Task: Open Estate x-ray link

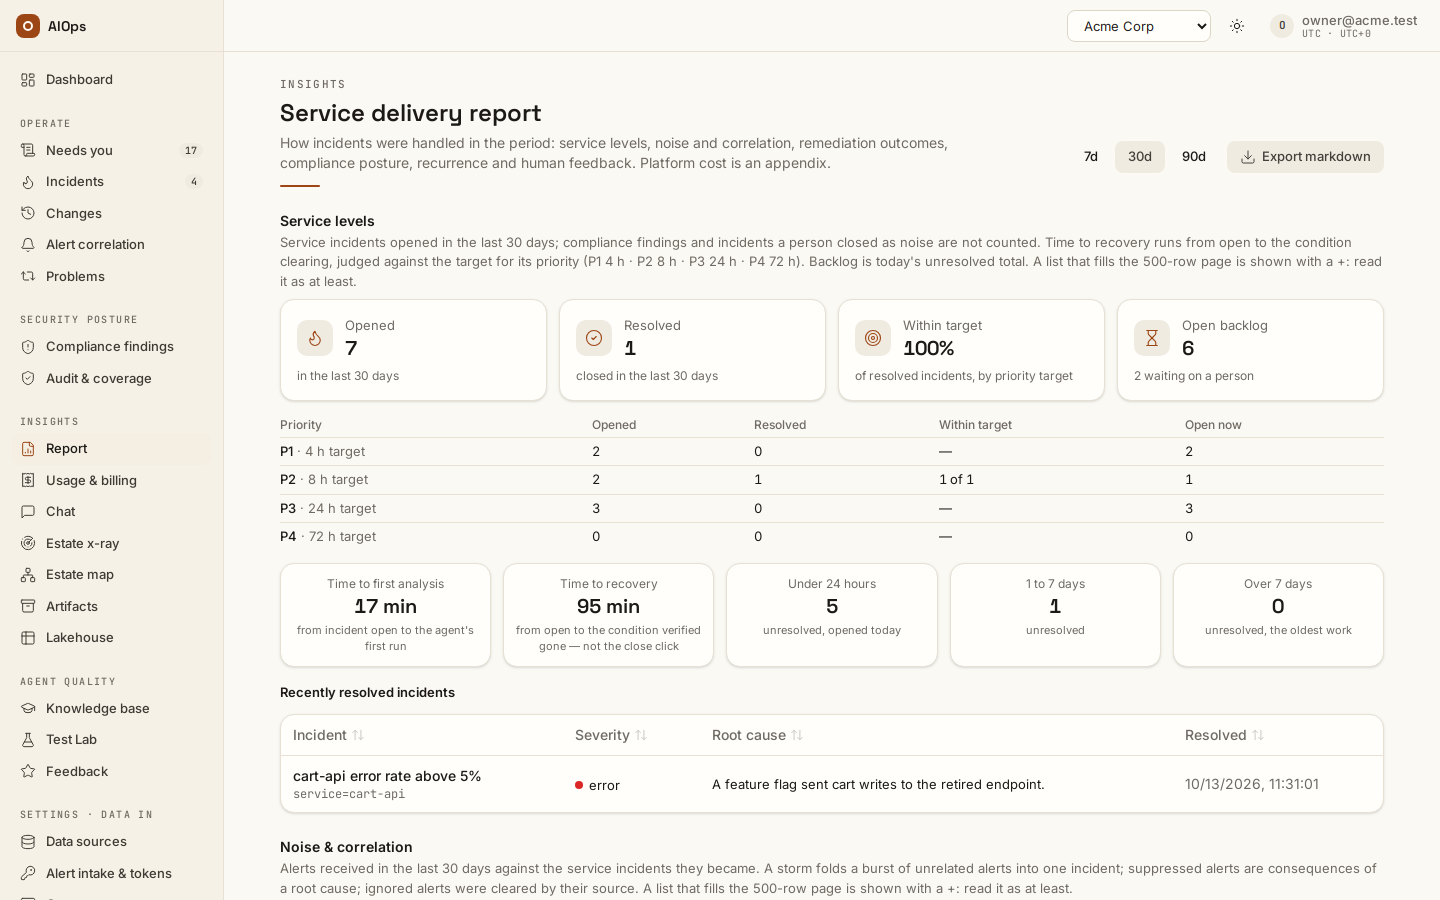Action: (x=112, y=544)
